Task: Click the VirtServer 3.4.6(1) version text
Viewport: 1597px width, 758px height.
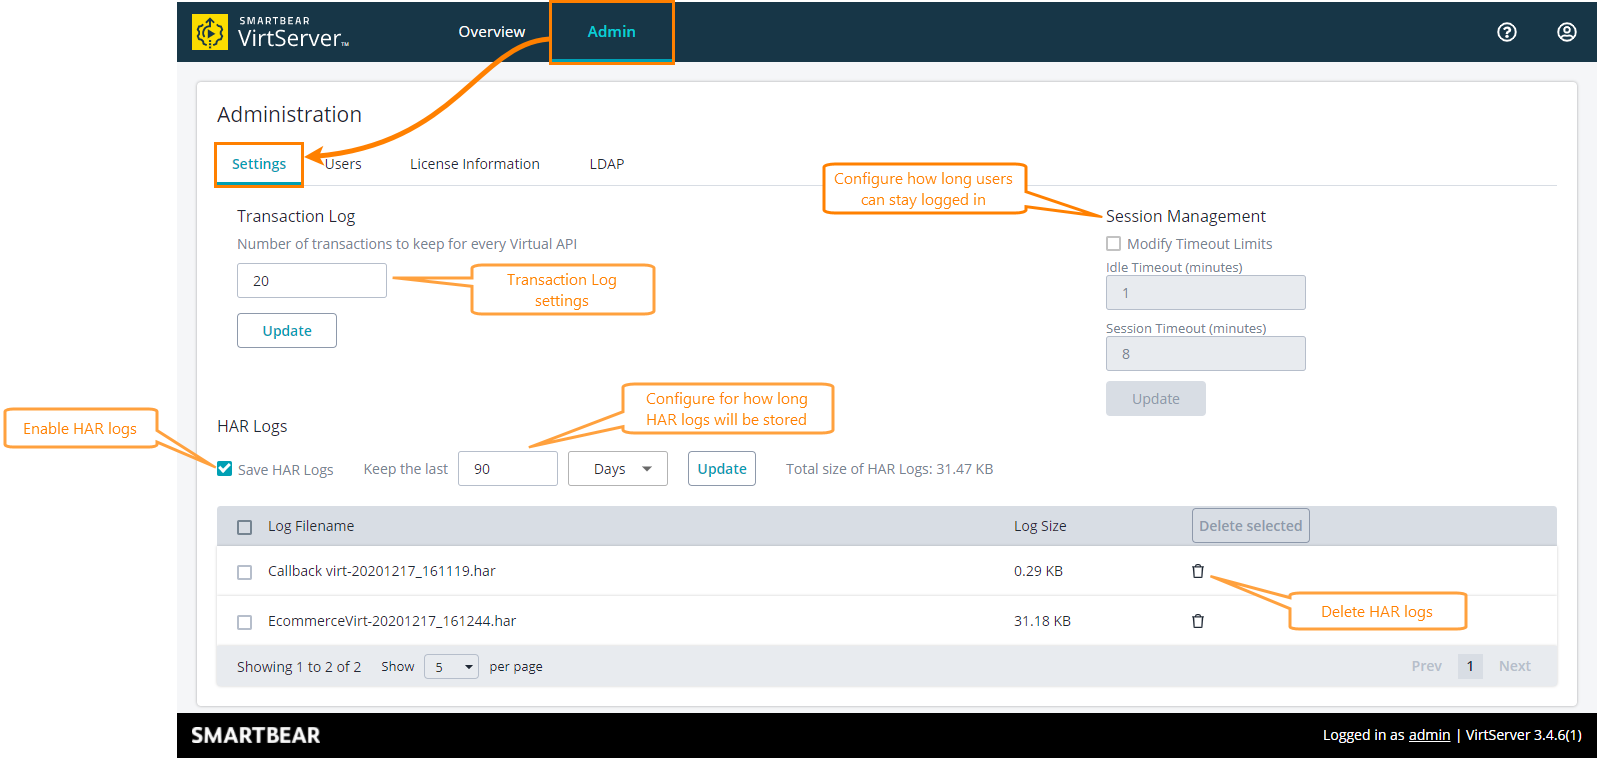Action: (1524, 735)
